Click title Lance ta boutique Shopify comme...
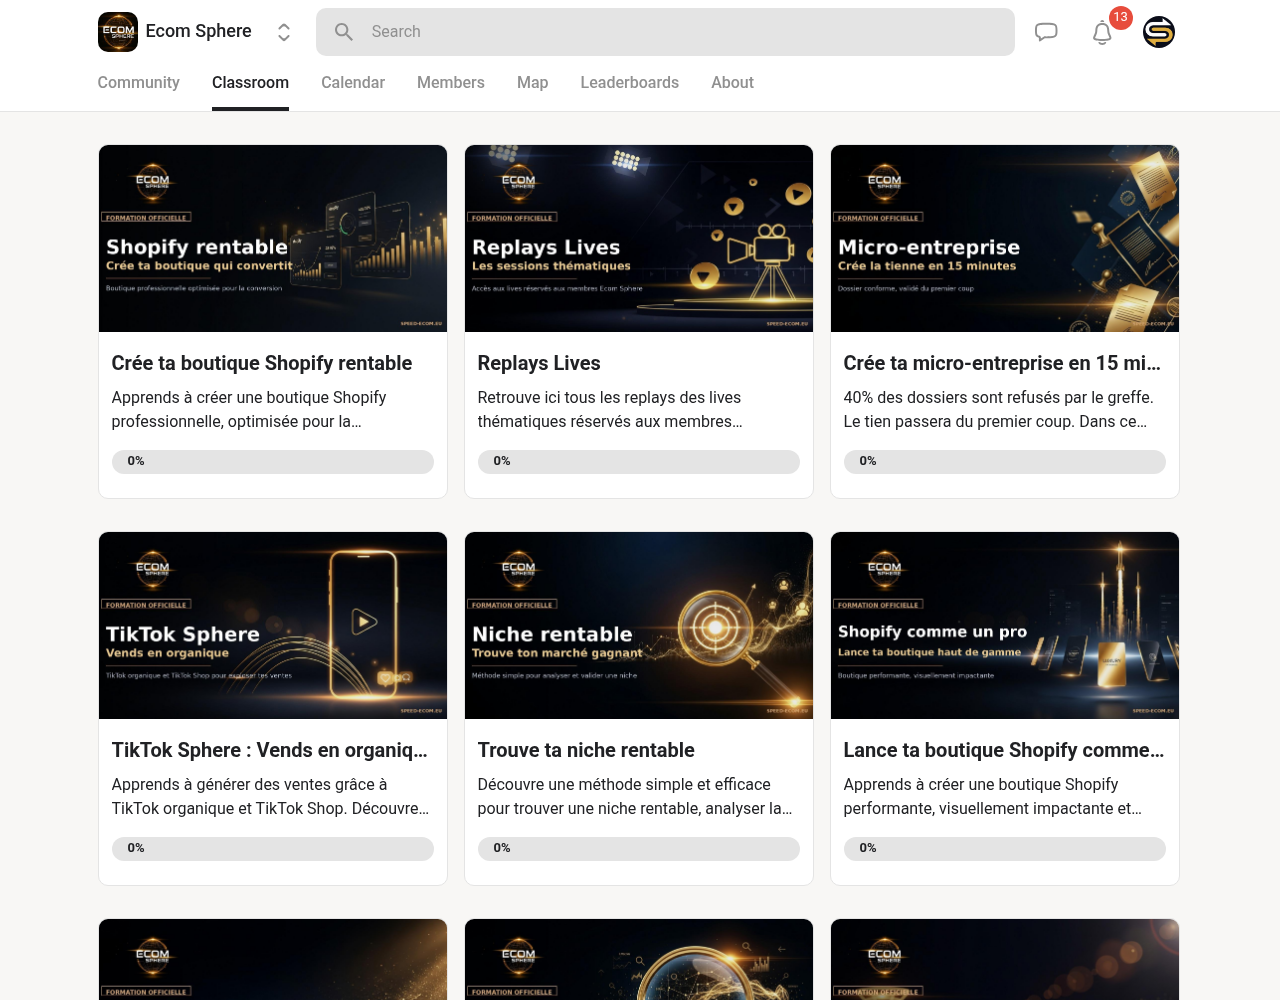 coord(1004,750)
